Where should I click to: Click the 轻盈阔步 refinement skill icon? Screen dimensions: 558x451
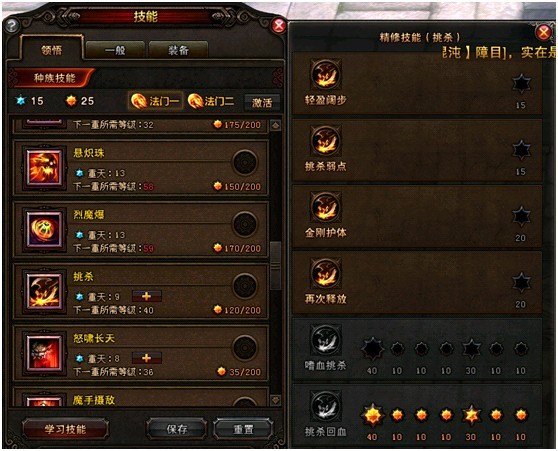pyautogui.click(x=325, y=75)
